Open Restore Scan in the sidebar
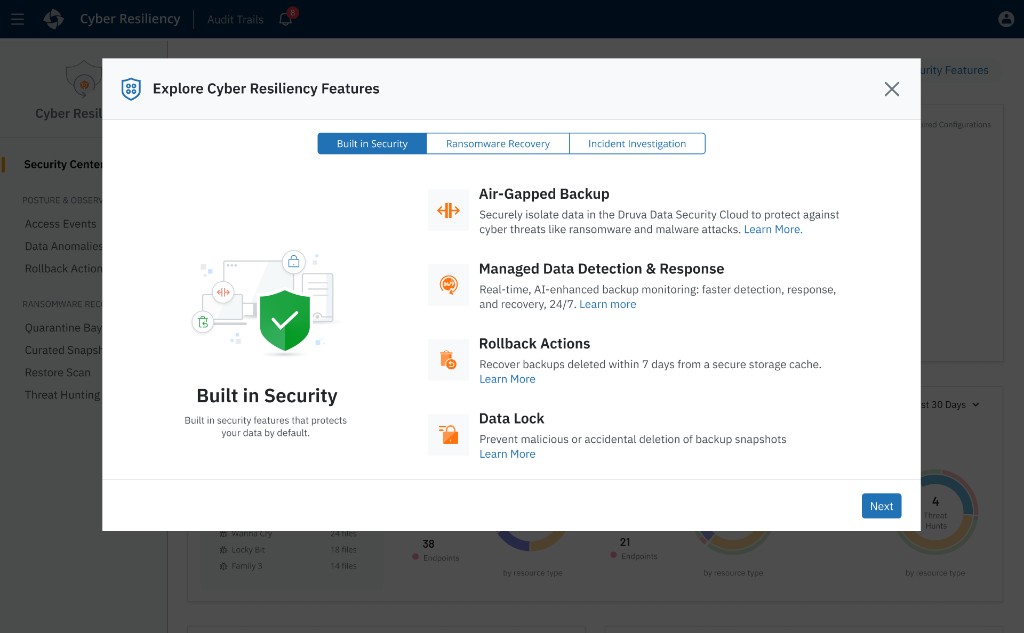 pyautogui.click(x=57, y=372)
